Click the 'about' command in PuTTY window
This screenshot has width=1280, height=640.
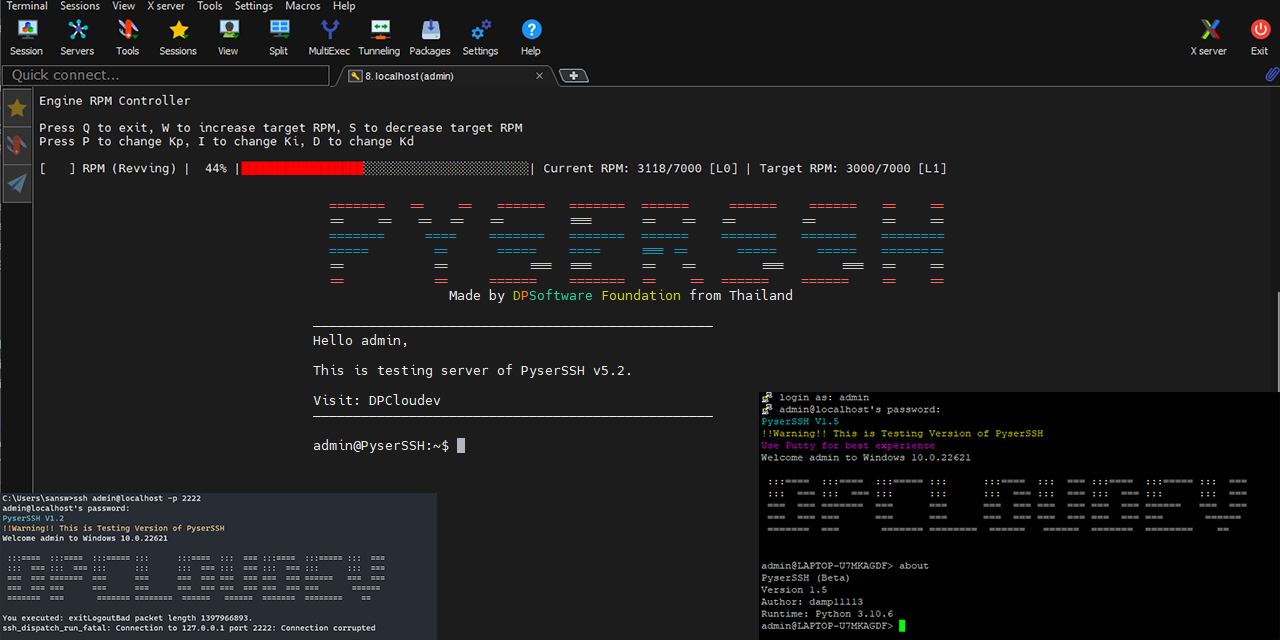pyautogui.click(x=914, y=566)
